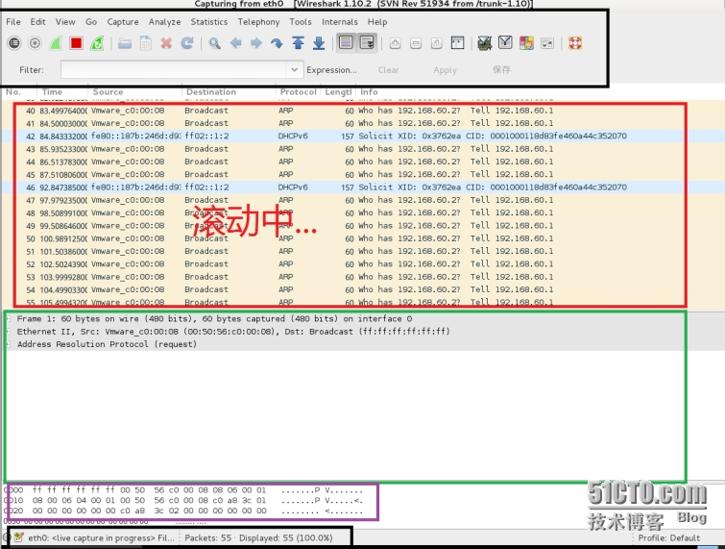
Task: Sort by the No. column header
Action: point(13,92)
